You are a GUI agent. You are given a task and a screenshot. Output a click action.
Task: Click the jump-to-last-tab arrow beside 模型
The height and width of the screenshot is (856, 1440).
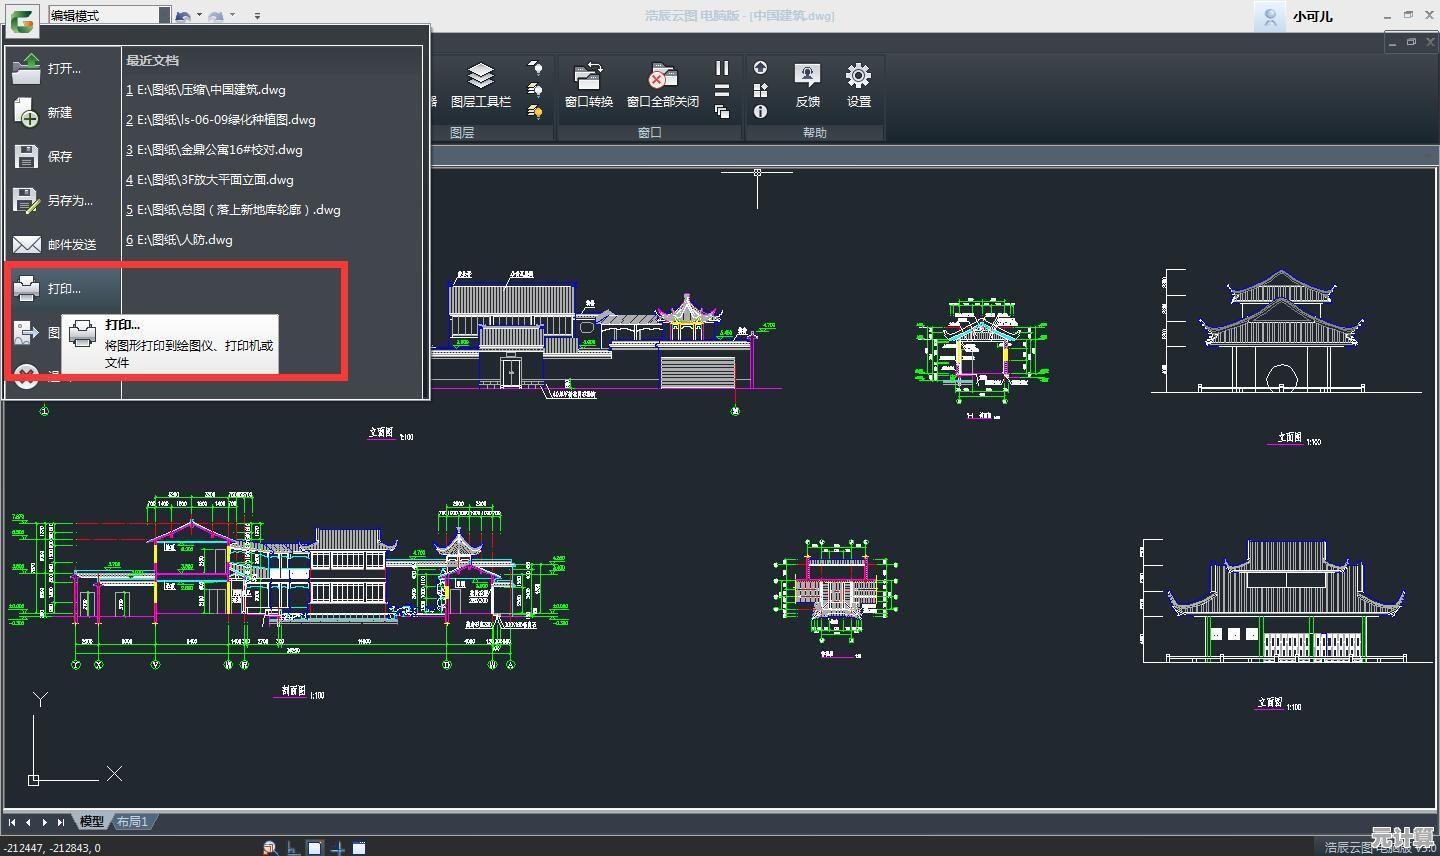[61, 822]
